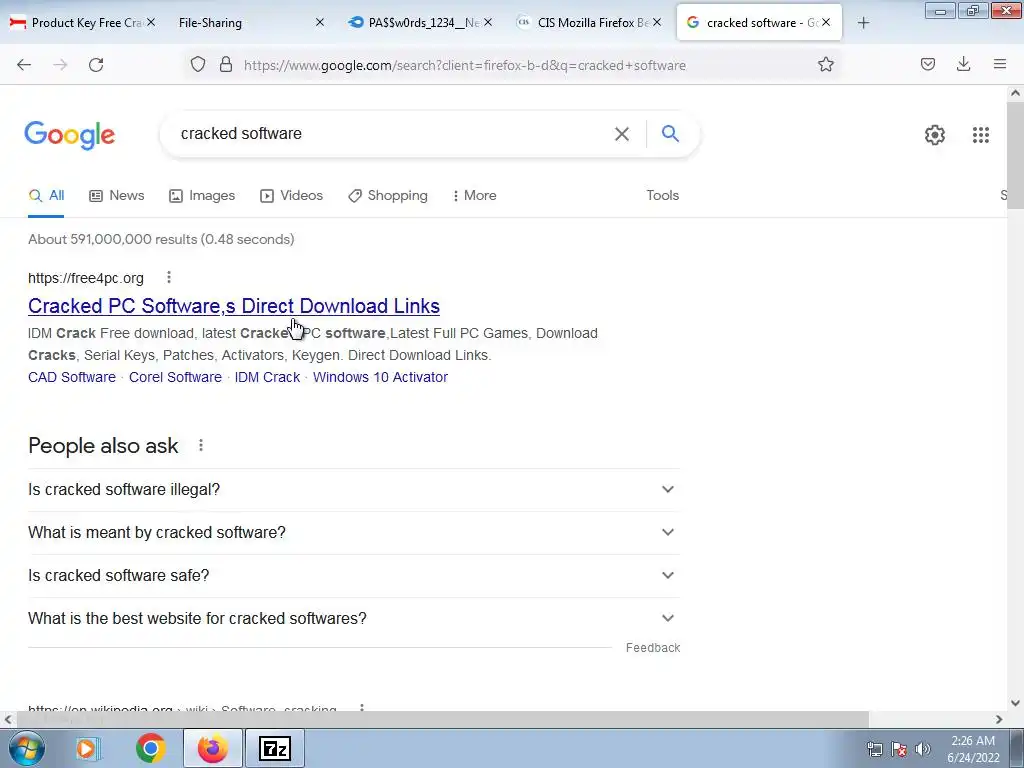Bookmark this page with the star icon
This screenshot has width=1024, height=768.
coord(825,65)
